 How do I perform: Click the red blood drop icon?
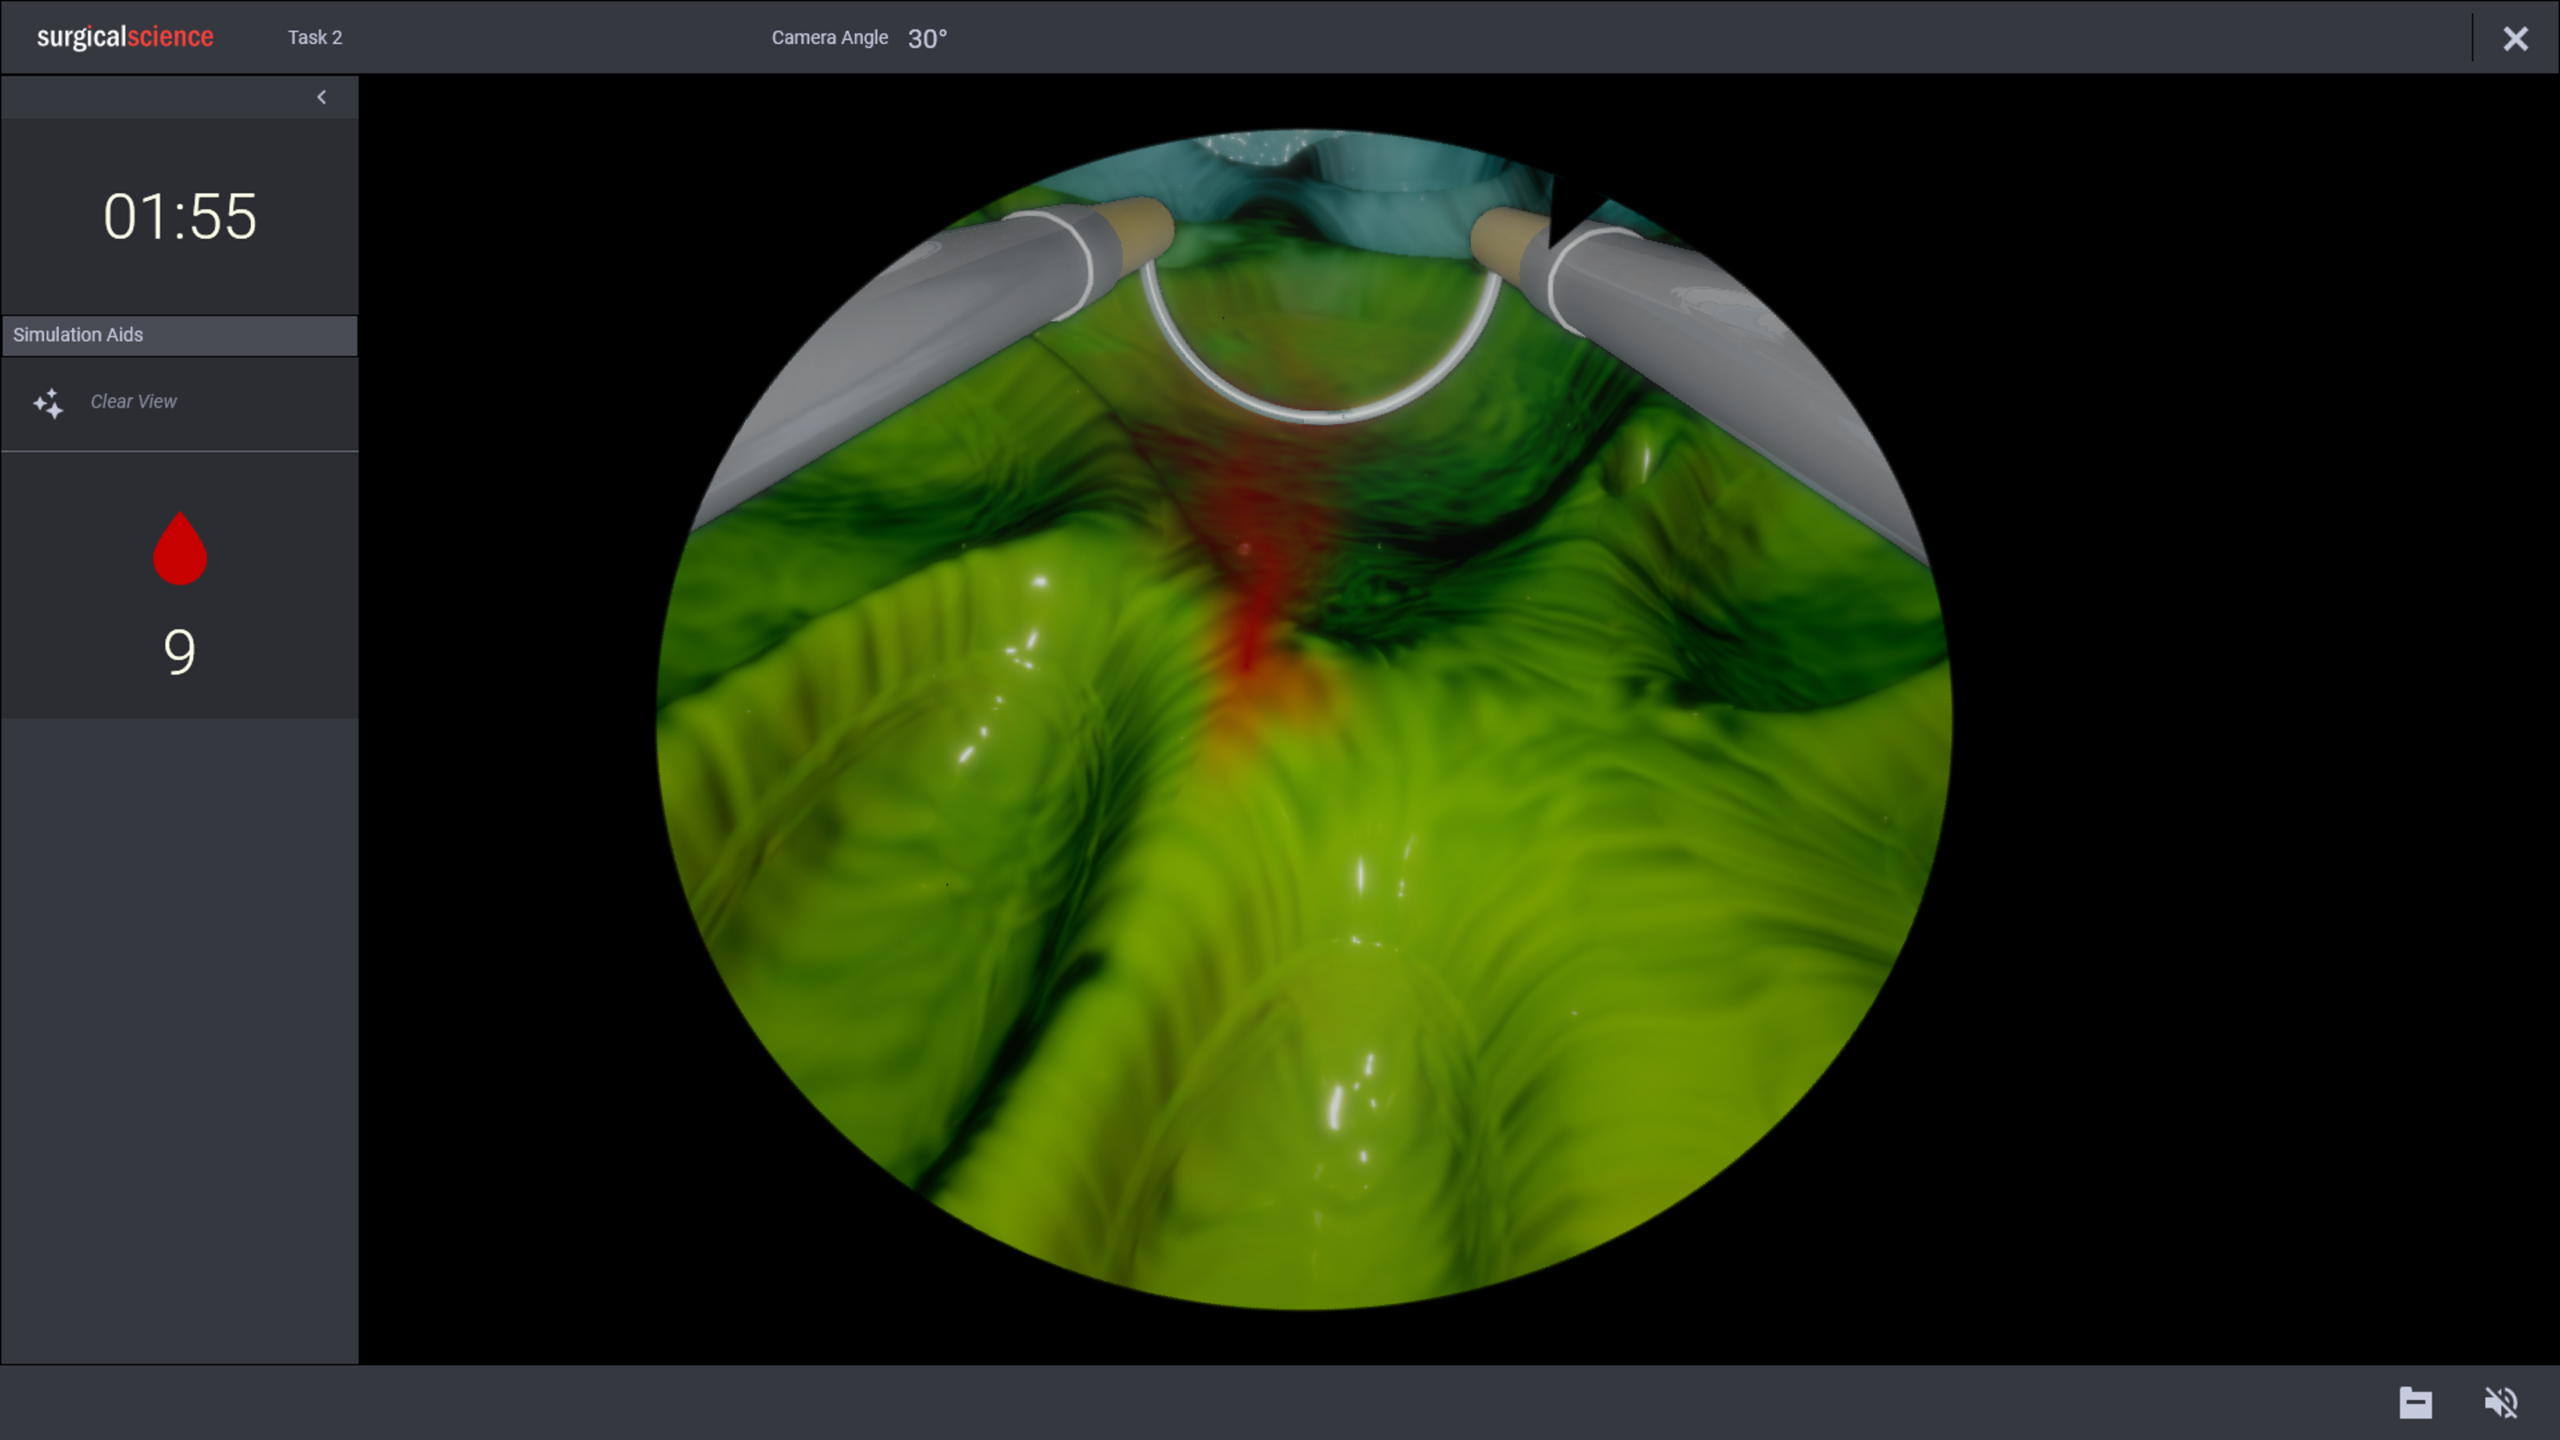pos(180,550)
